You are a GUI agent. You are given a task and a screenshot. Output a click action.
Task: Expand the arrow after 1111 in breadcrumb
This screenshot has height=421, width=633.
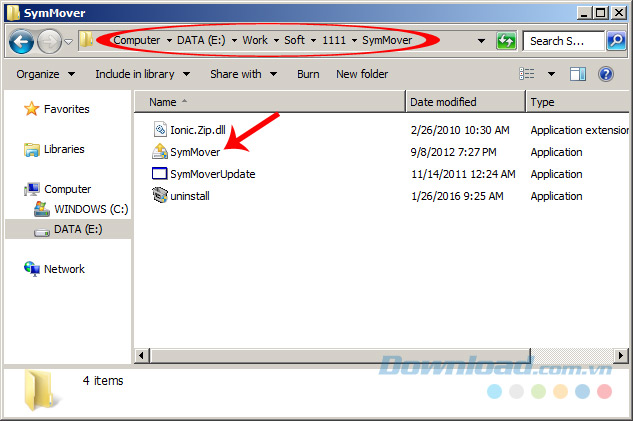(x=354, y=40)
